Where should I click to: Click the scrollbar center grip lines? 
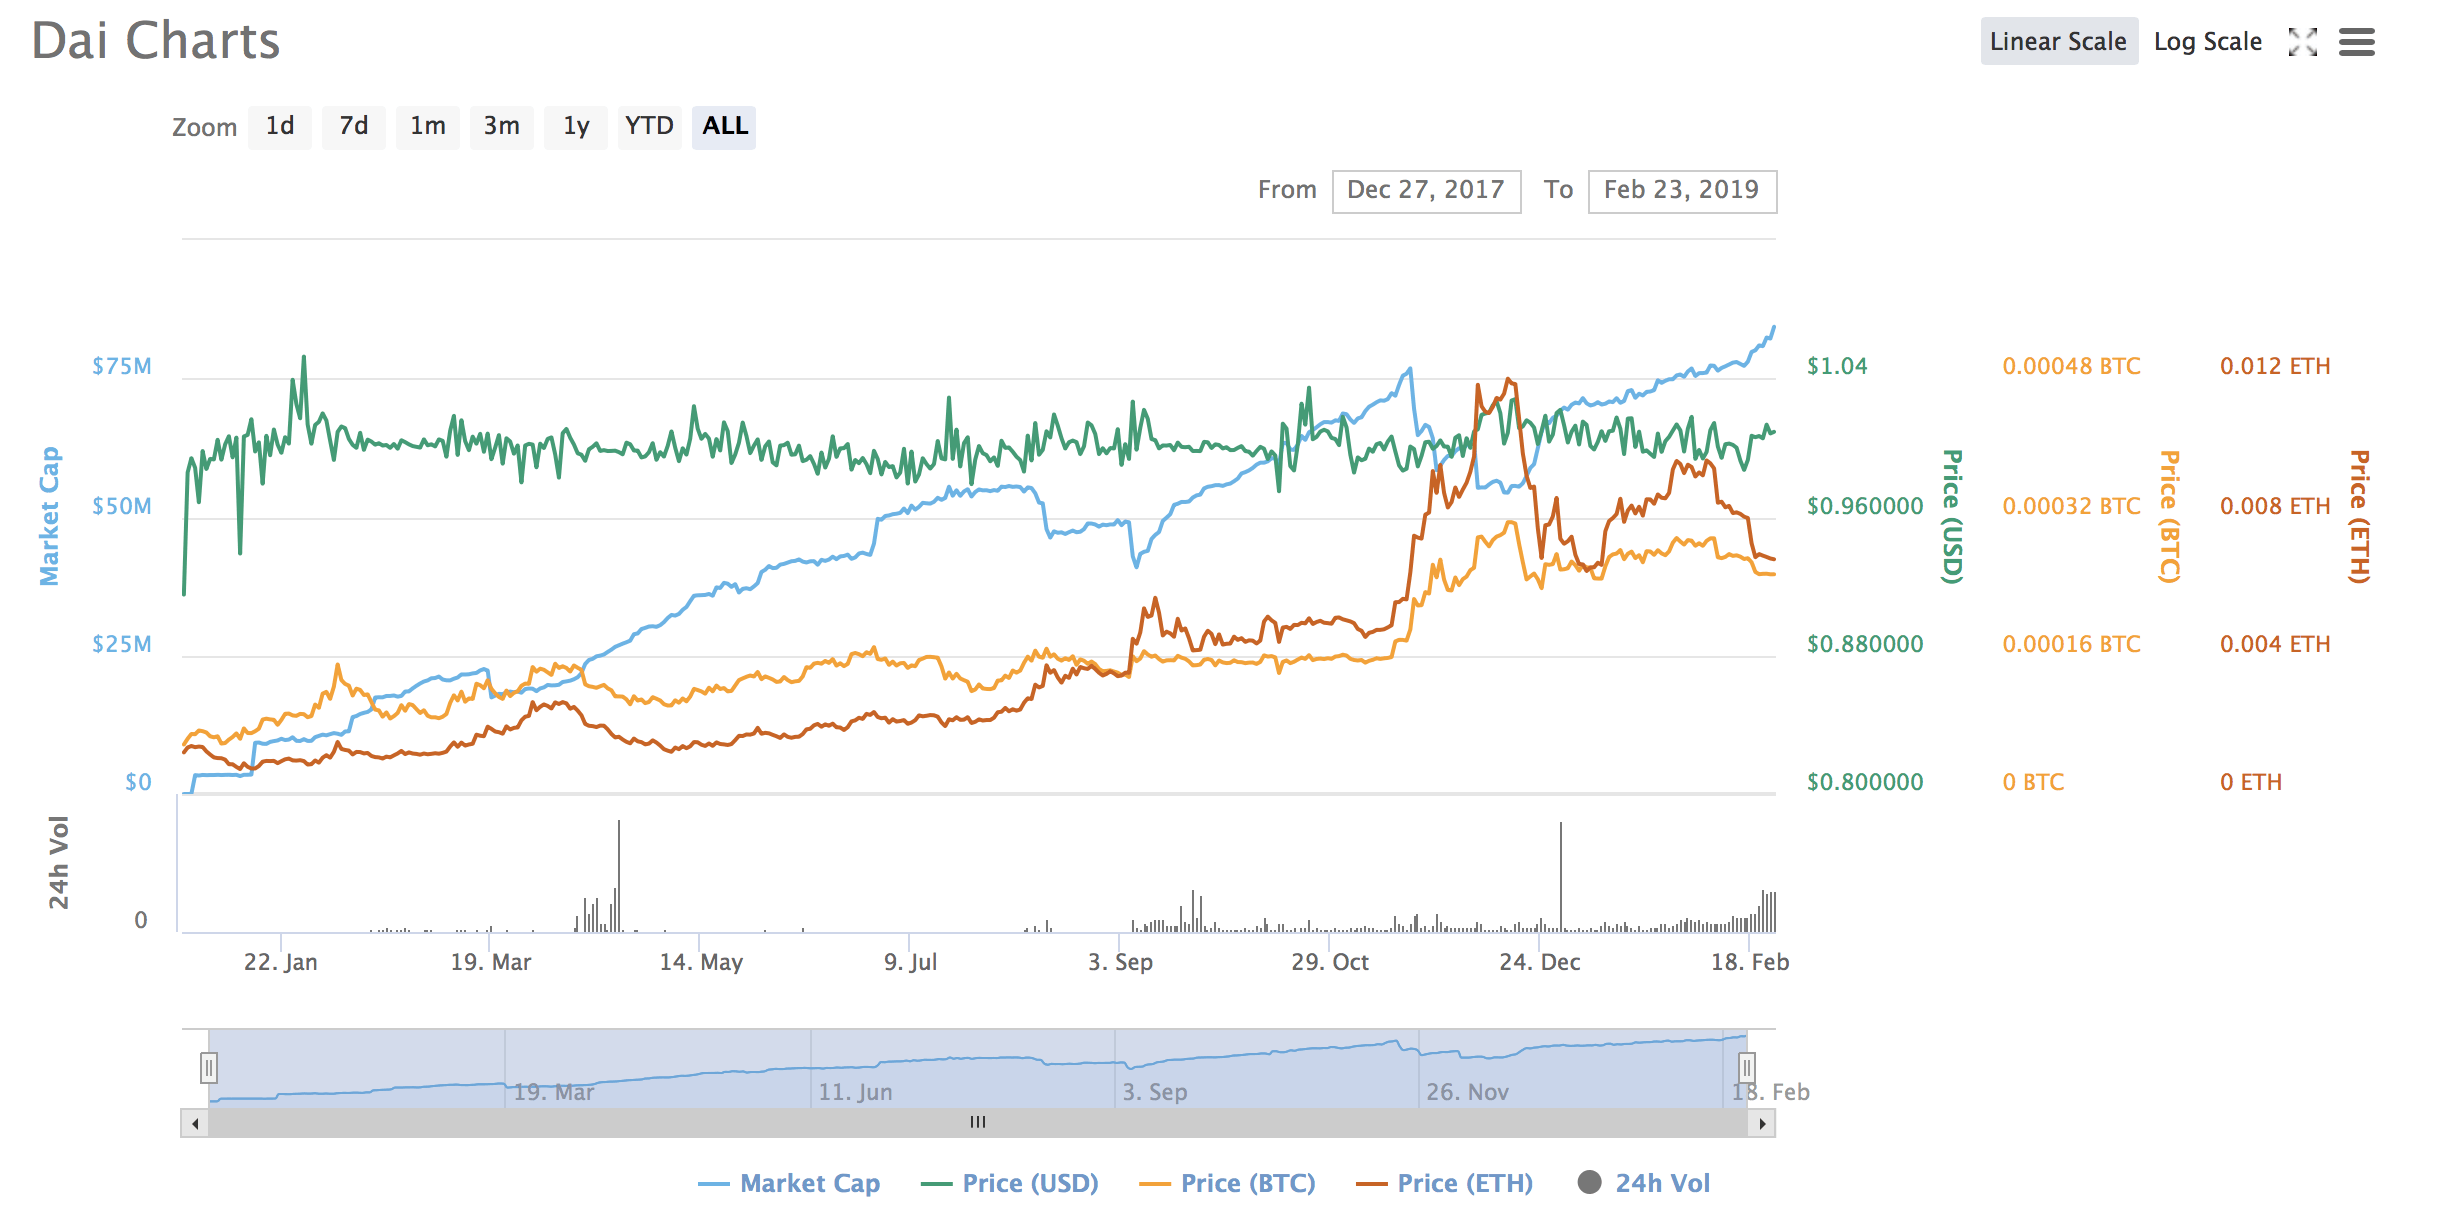click(x=978, y=1123)
